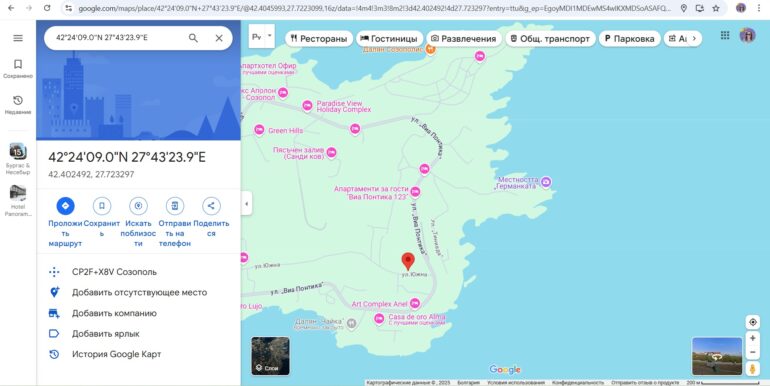Reload the page in the browser
Image resolution: width=770 pixels, height=386 pixels.
[x=47, y=8]
